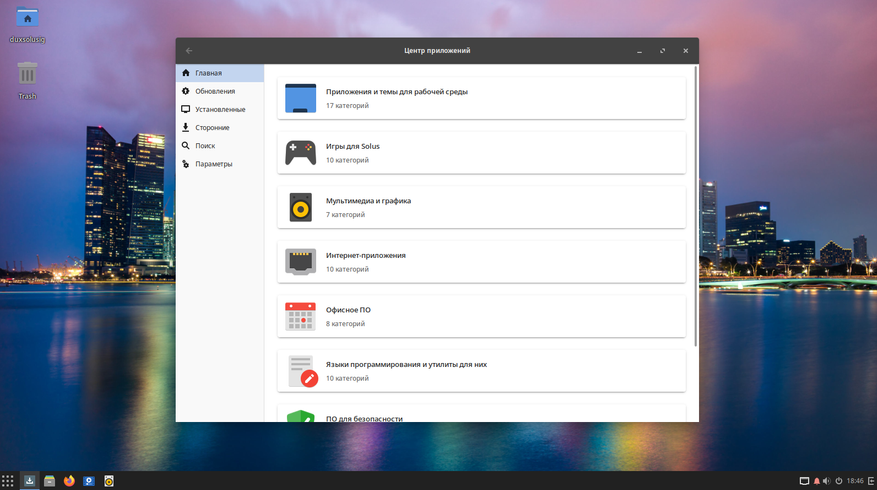877x490 pixels.
Task: Click the power icon in system tray
Action: click(838, 481)
